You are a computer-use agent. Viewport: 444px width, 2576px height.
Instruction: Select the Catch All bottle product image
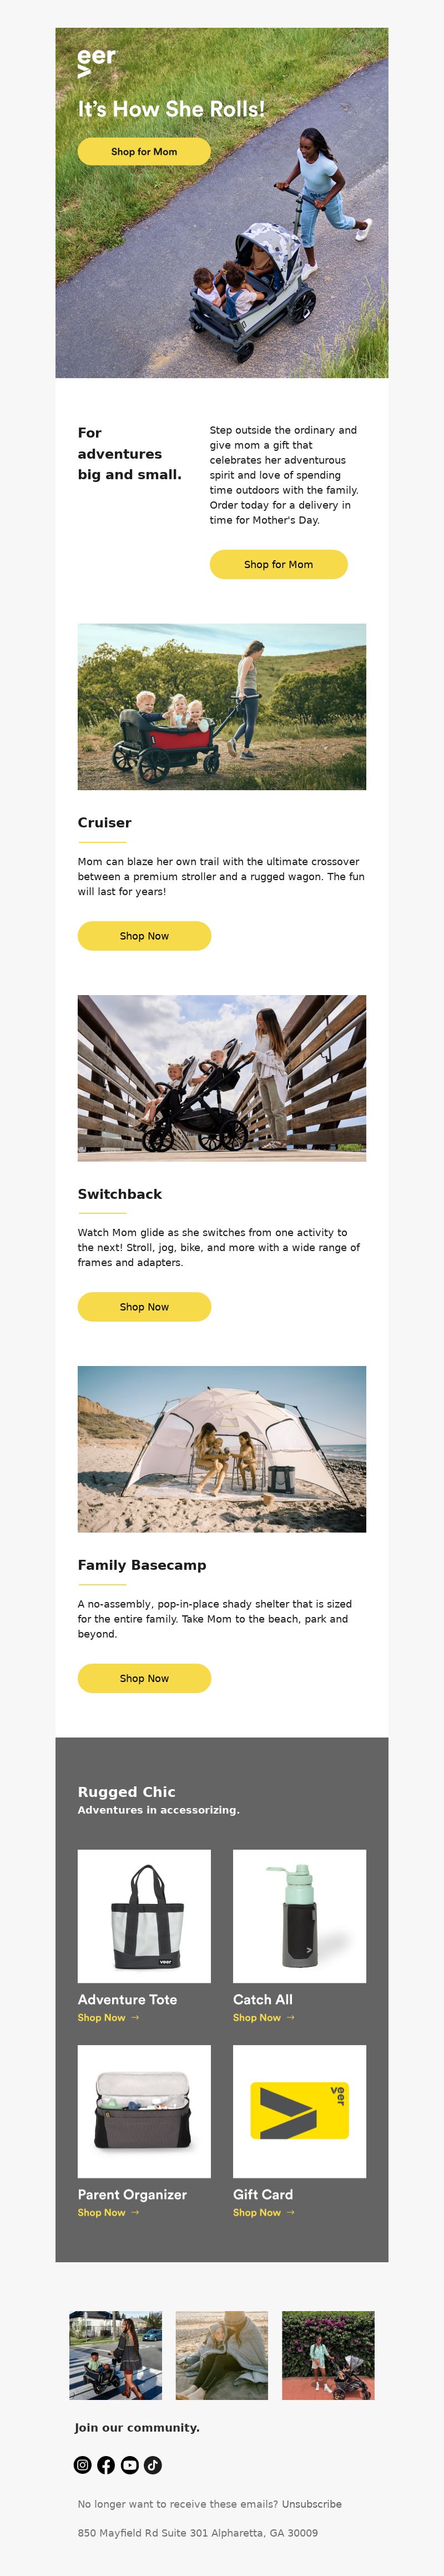pos(299,1916)
